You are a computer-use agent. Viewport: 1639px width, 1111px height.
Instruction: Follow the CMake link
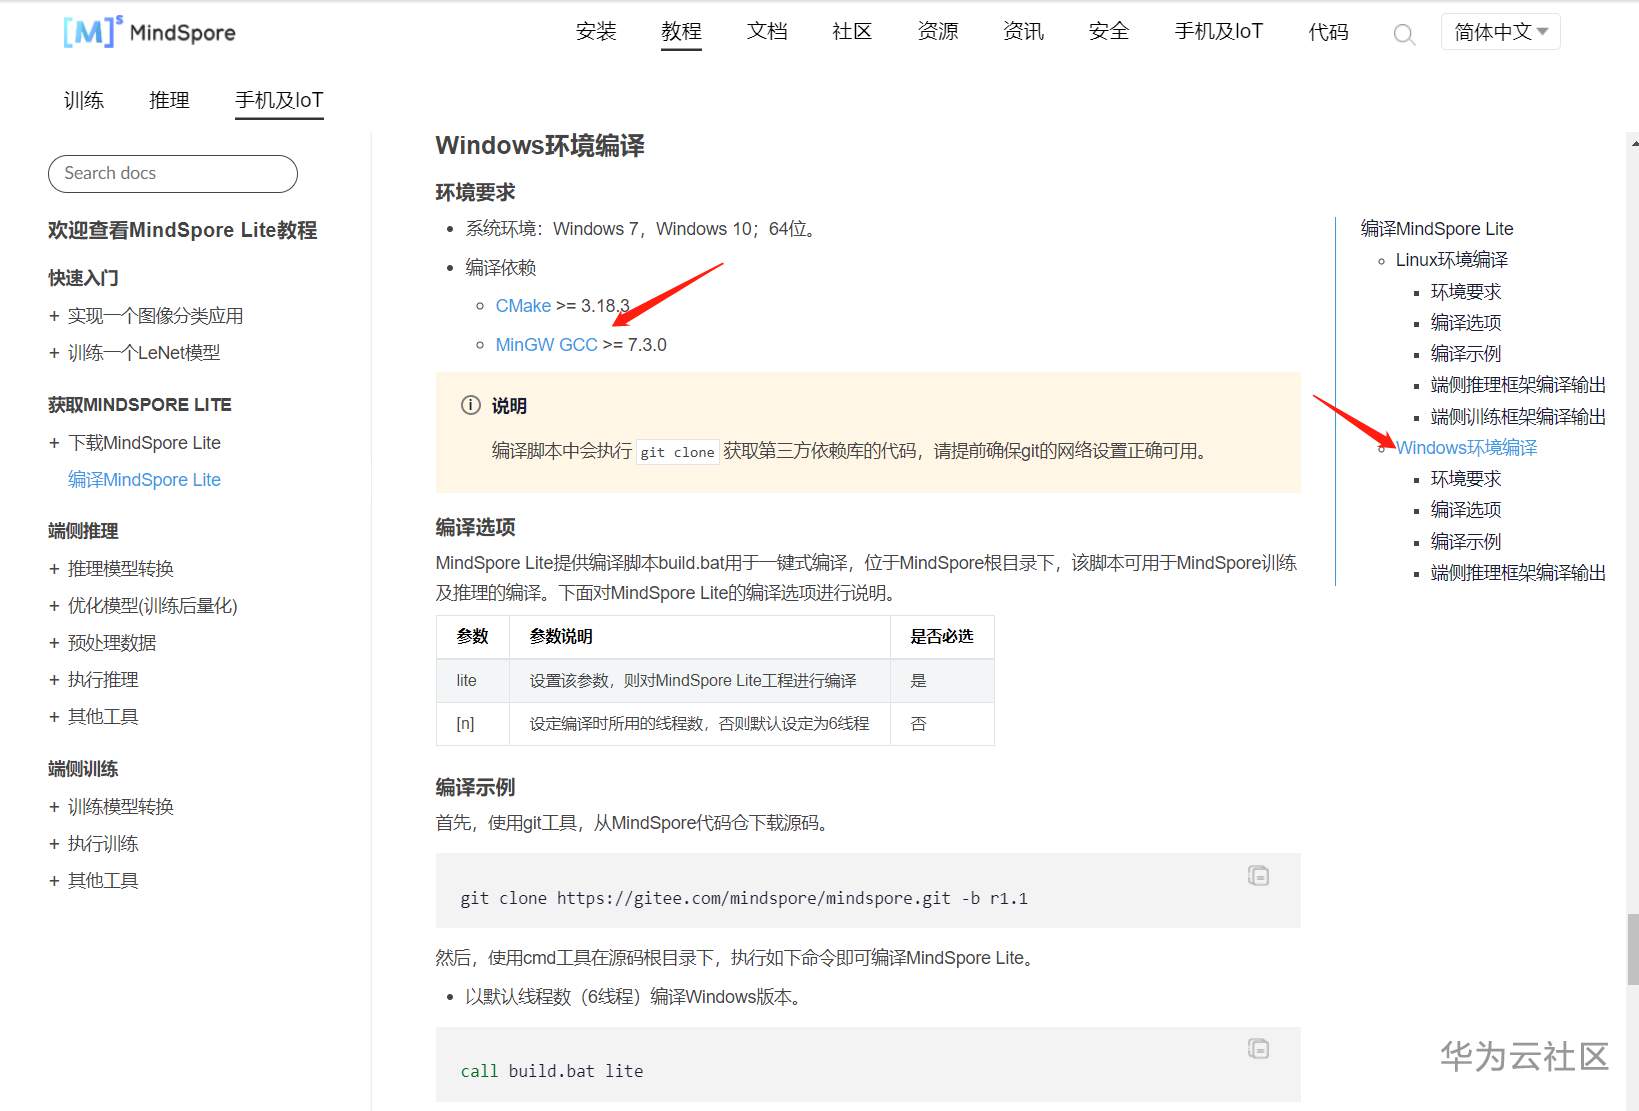(523, 306)
